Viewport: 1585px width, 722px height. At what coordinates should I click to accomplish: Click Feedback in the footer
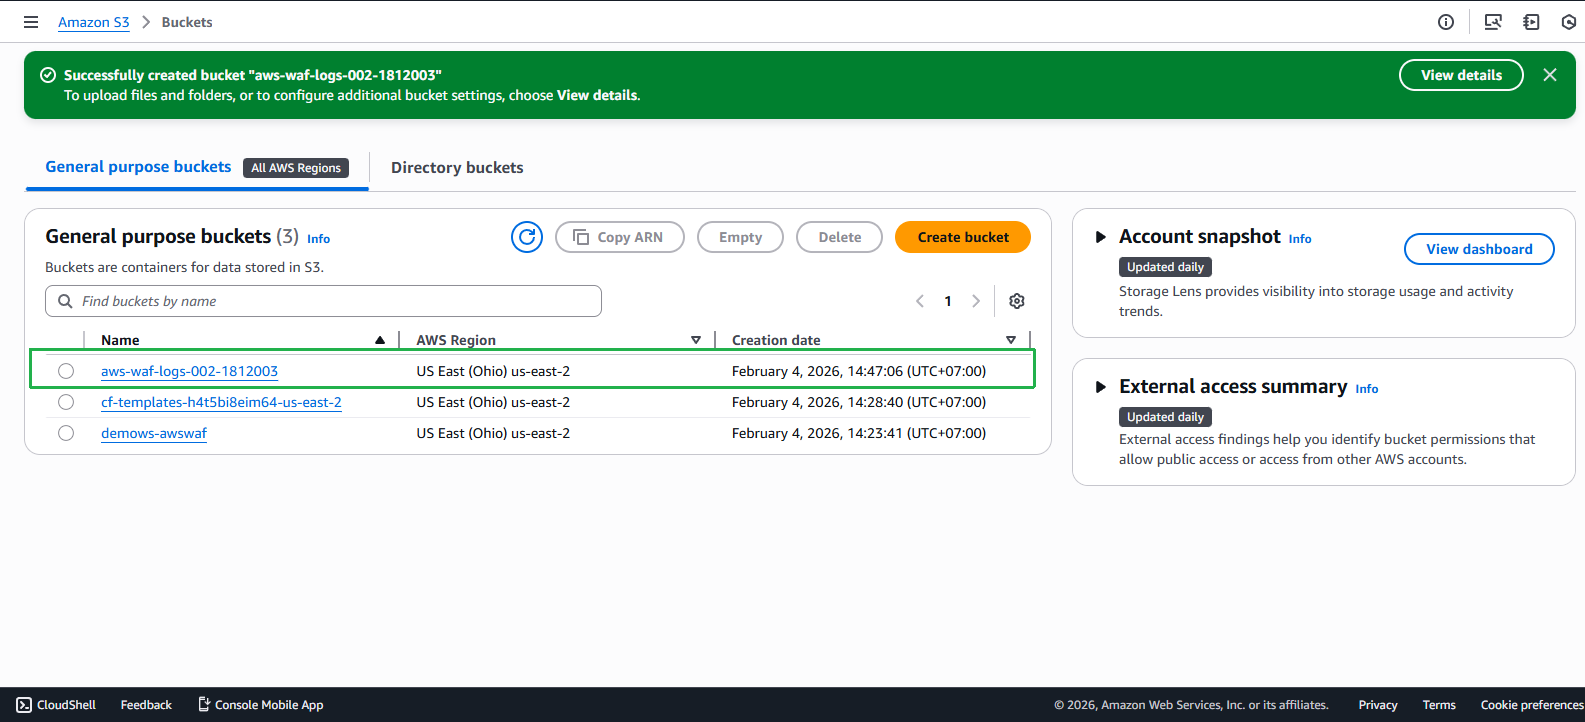point(146,705)
